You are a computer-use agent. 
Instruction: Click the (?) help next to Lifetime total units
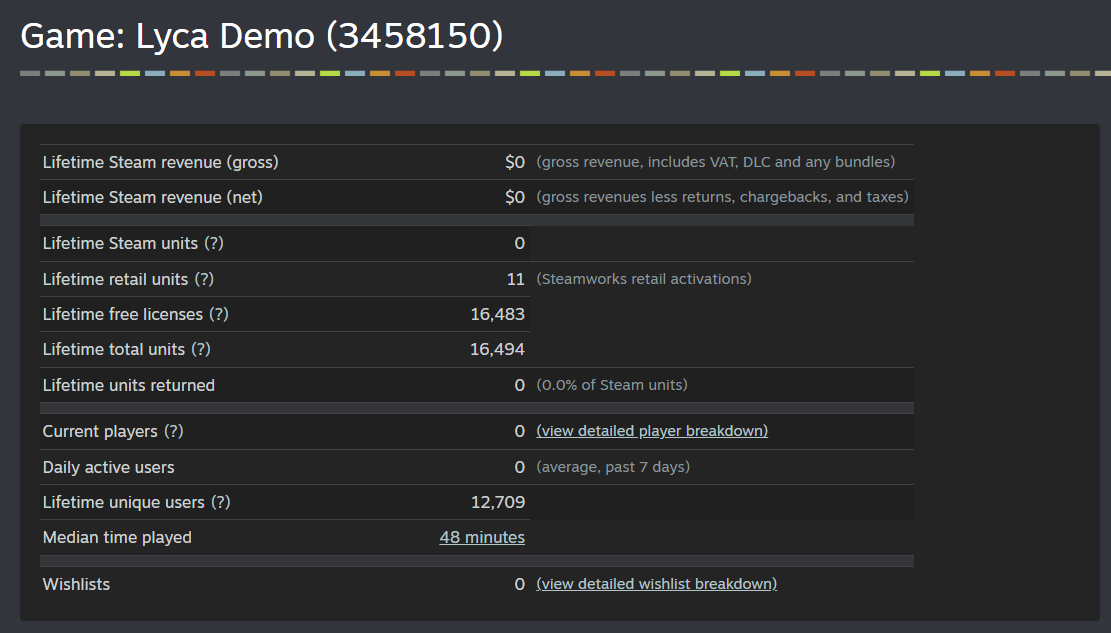tap(201, 349)
